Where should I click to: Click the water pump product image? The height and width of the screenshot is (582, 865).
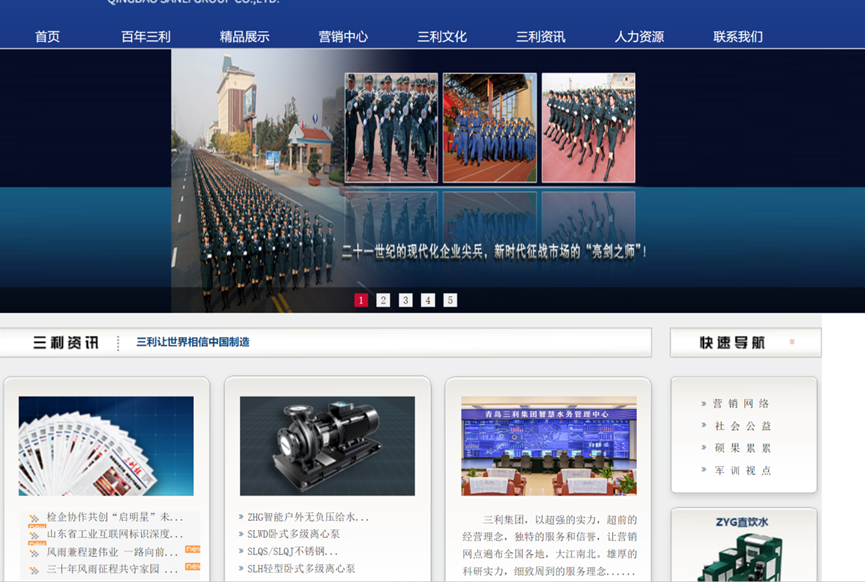coord(327,445)
